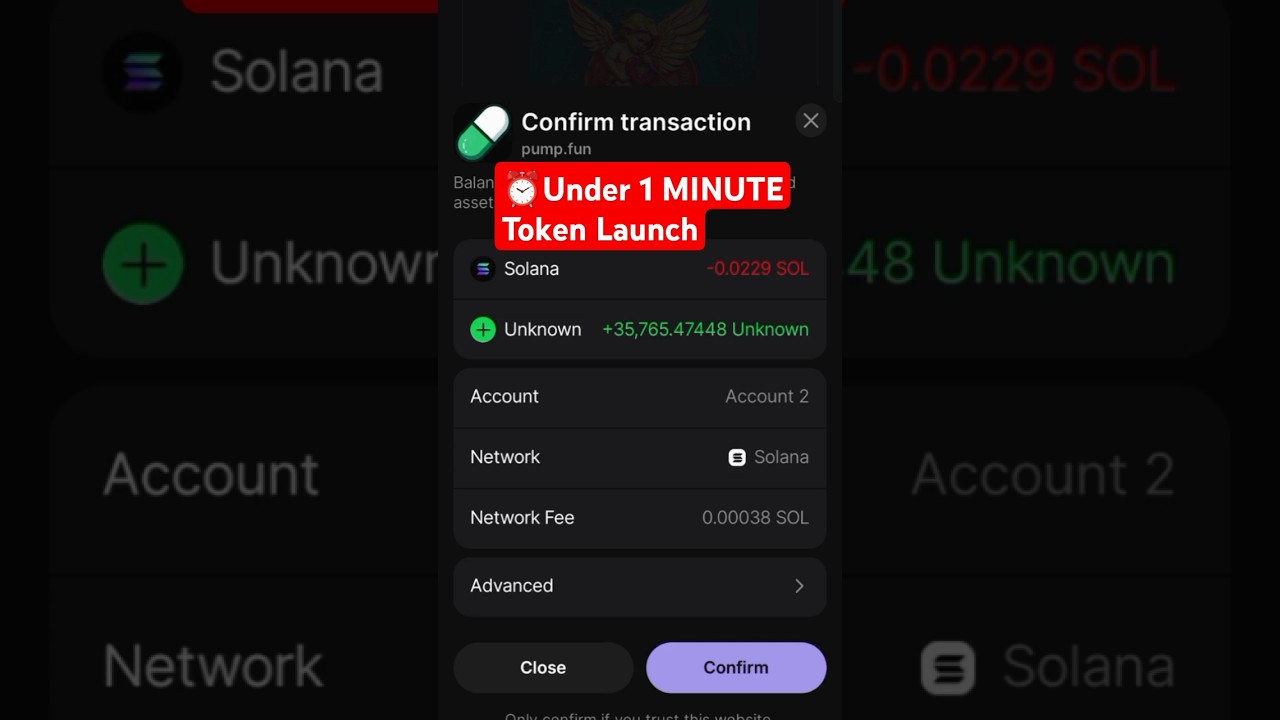Open the pump.fun site link under the title
This screenshot has width=1280, height=720.
(x=556, y=149)
